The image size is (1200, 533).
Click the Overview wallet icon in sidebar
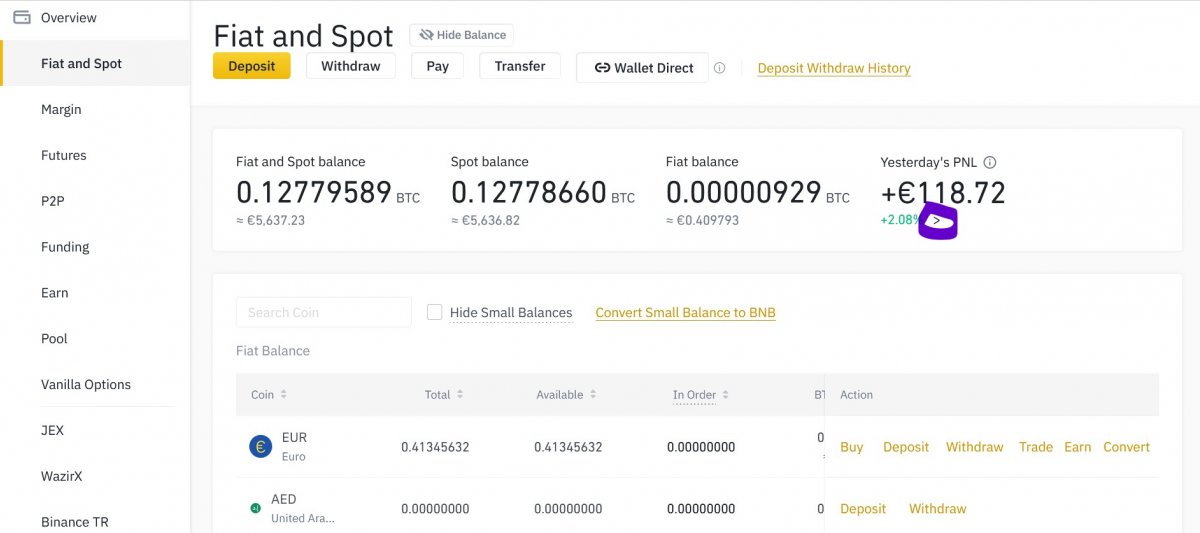(x=21, y=17)
